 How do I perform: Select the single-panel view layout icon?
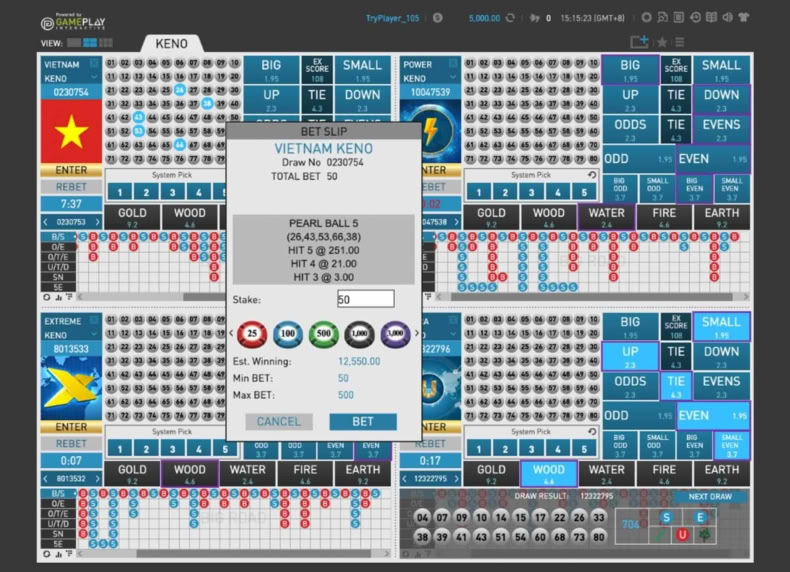[74, 43]
